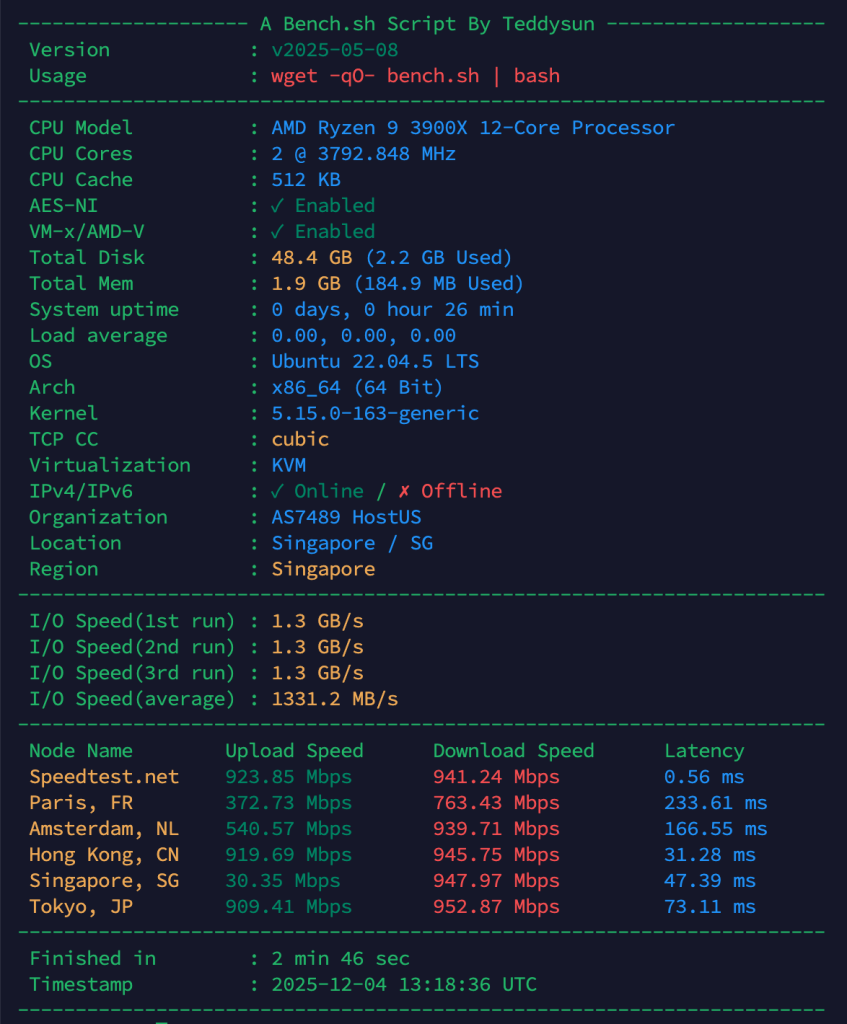Click the Paris, FR node name

[x=81, y=804]
